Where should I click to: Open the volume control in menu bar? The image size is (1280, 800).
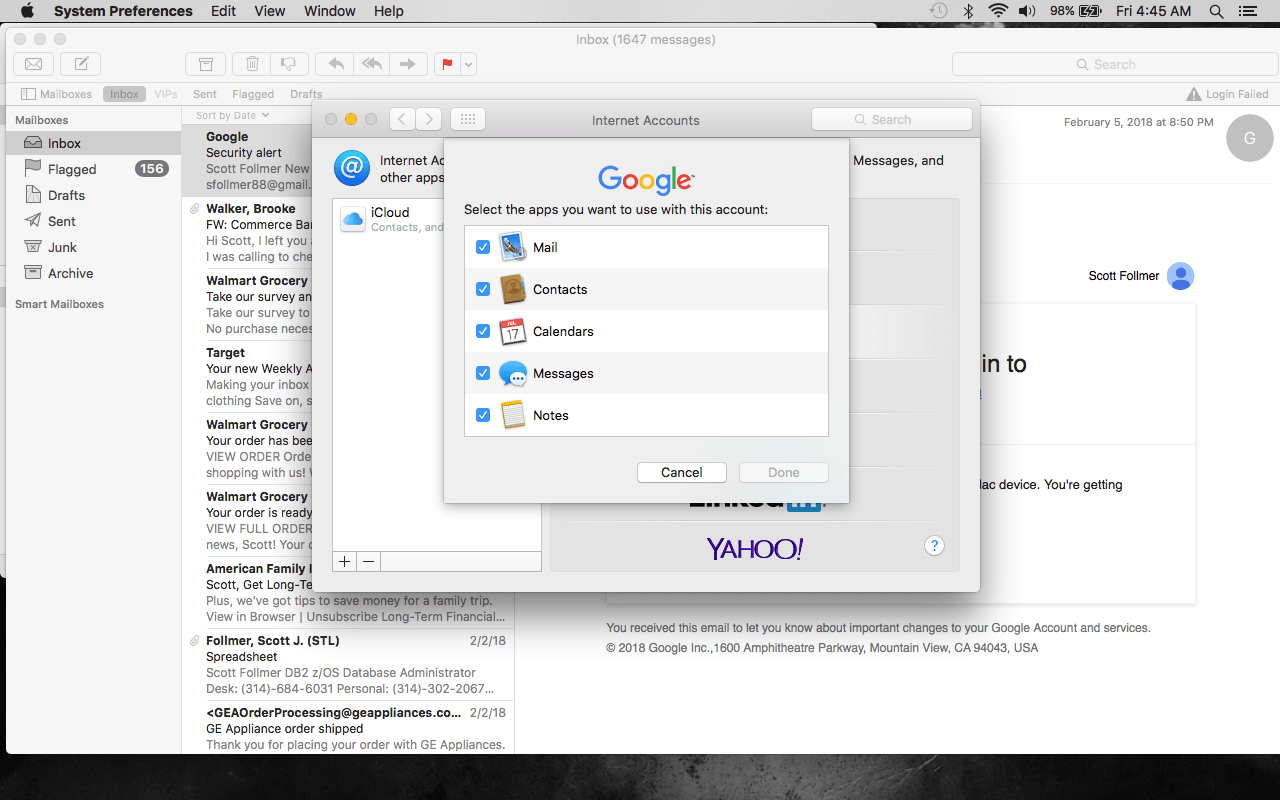[x=1027, y=11]
